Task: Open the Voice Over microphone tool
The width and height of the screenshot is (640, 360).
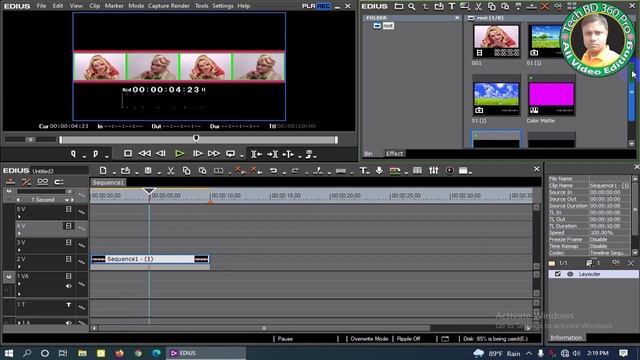Action: [379, 171]
